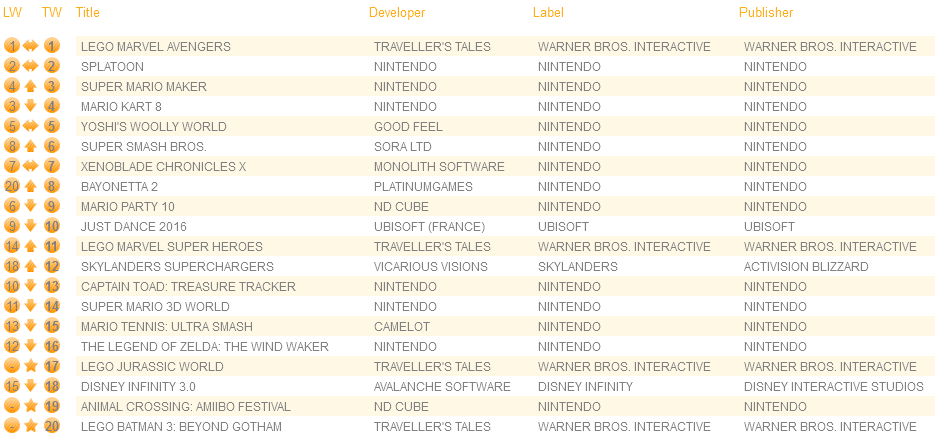Click the Publisher column header
Viewport: 935px width, 439px height.
pyautogui.click(x=766, y=13)
